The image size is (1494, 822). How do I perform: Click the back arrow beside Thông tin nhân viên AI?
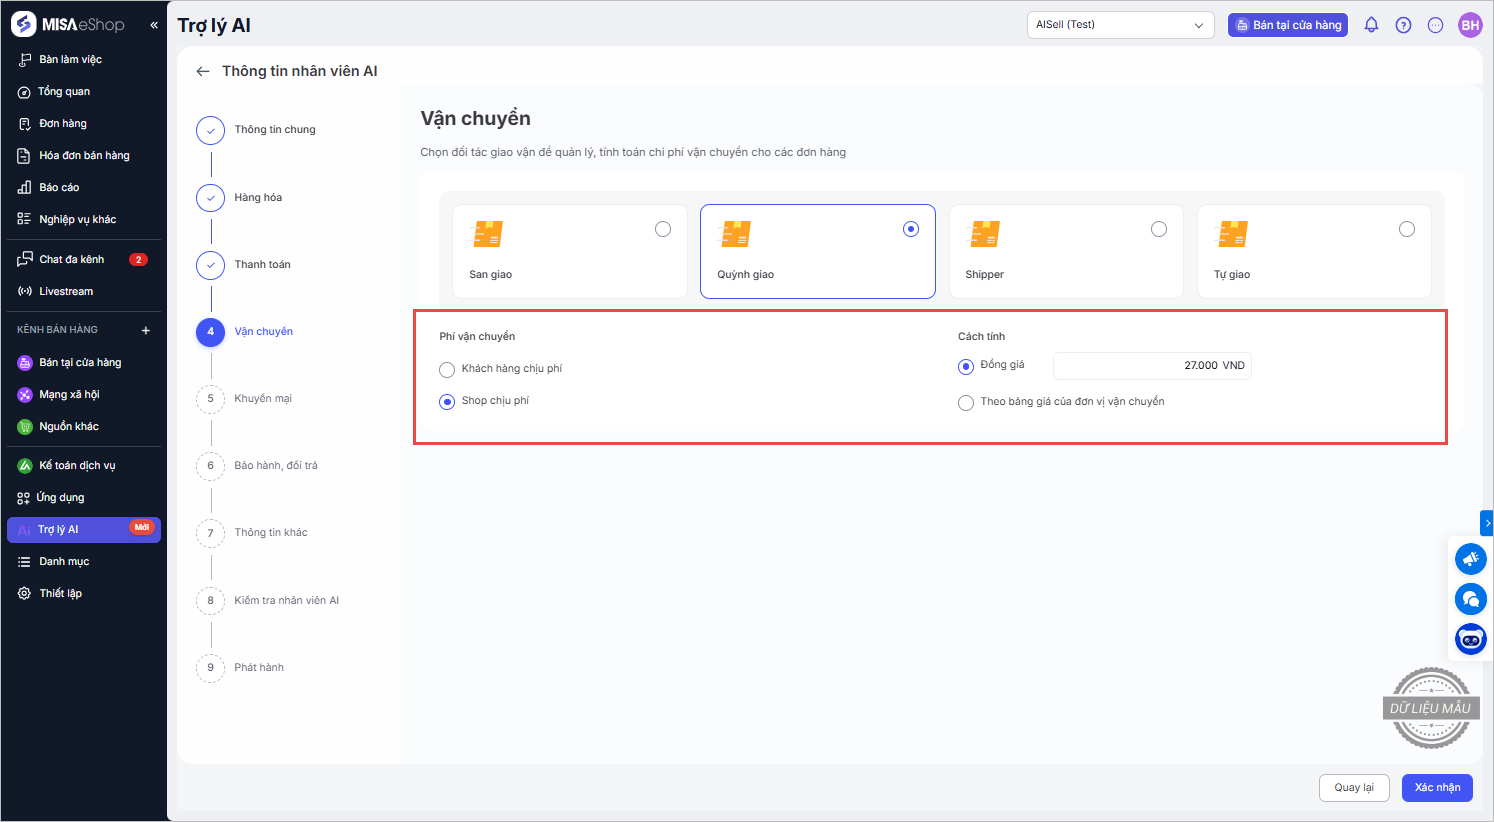click(x=203, y=71)
